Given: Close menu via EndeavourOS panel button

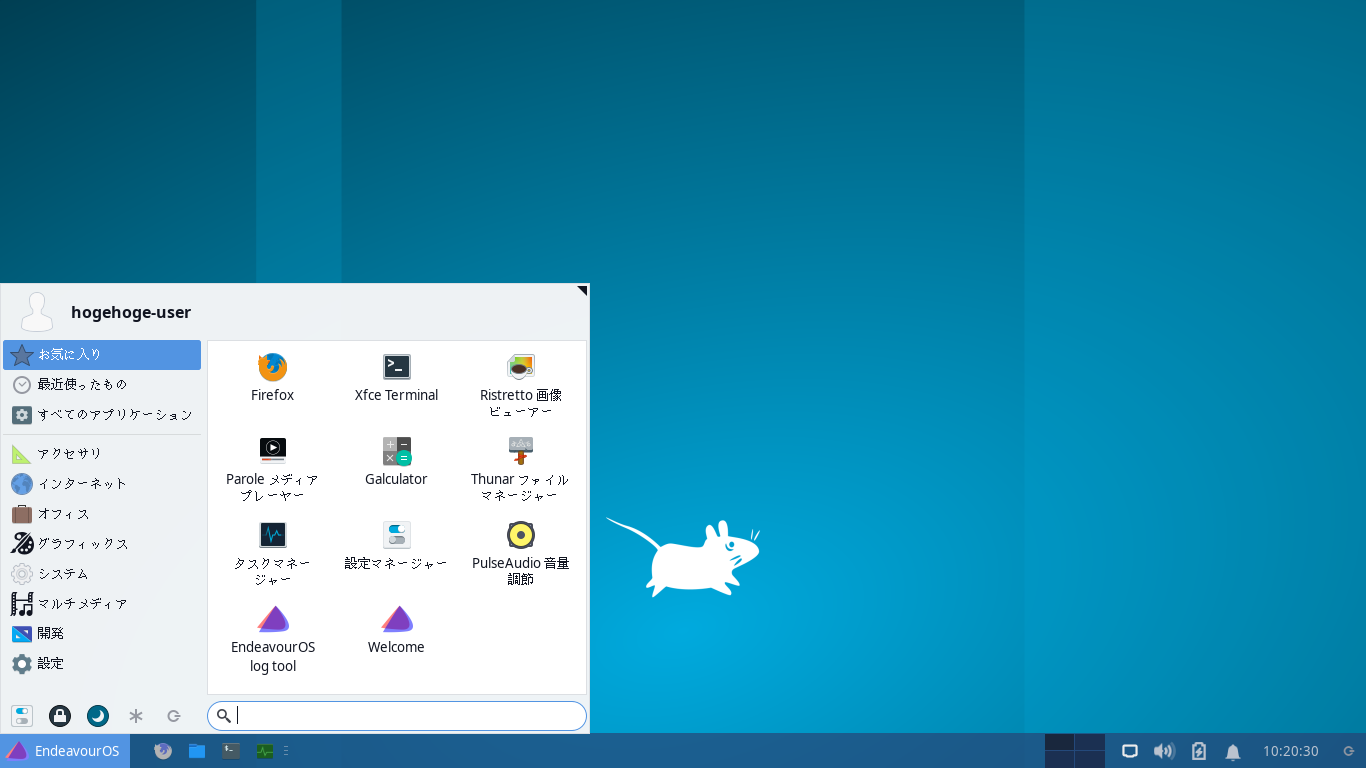Looking at the screenshot, I should 65,751.
